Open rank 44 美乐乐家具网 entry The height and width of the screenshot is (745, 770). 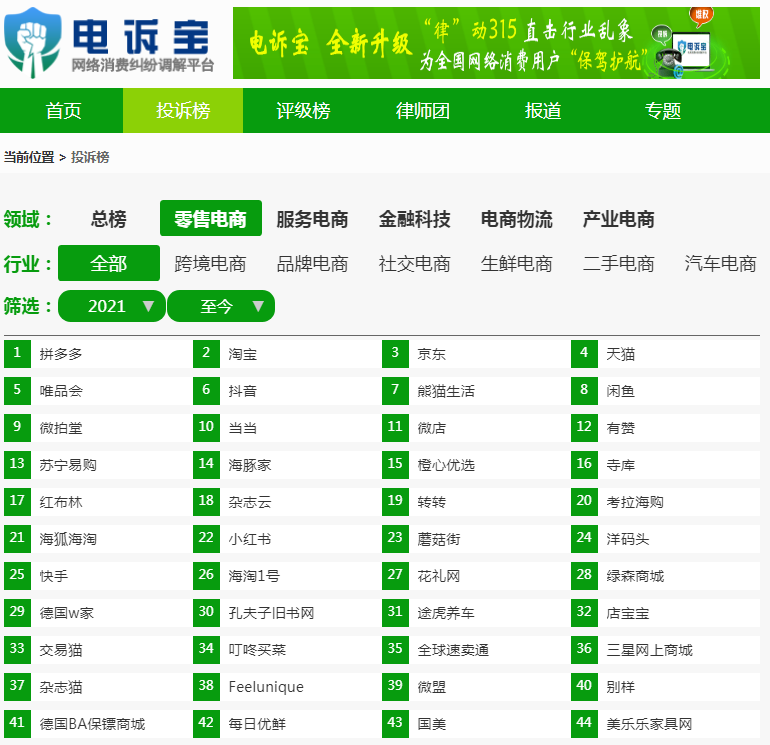[x=665, y=724]
